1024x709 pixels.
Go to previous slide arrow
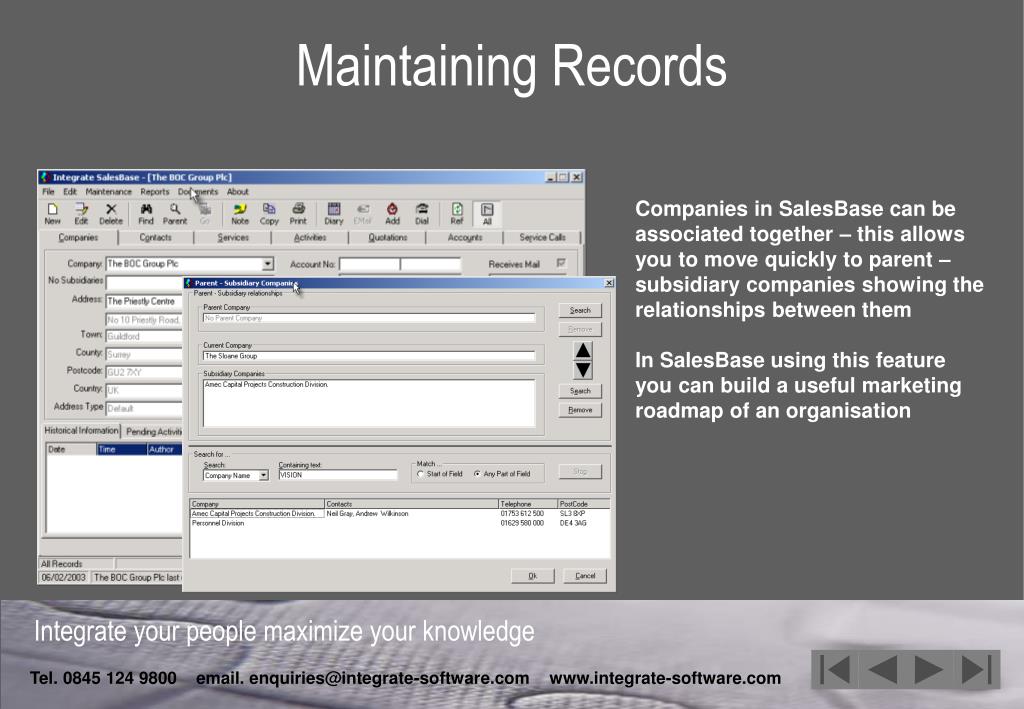click(x=882, y=669)
